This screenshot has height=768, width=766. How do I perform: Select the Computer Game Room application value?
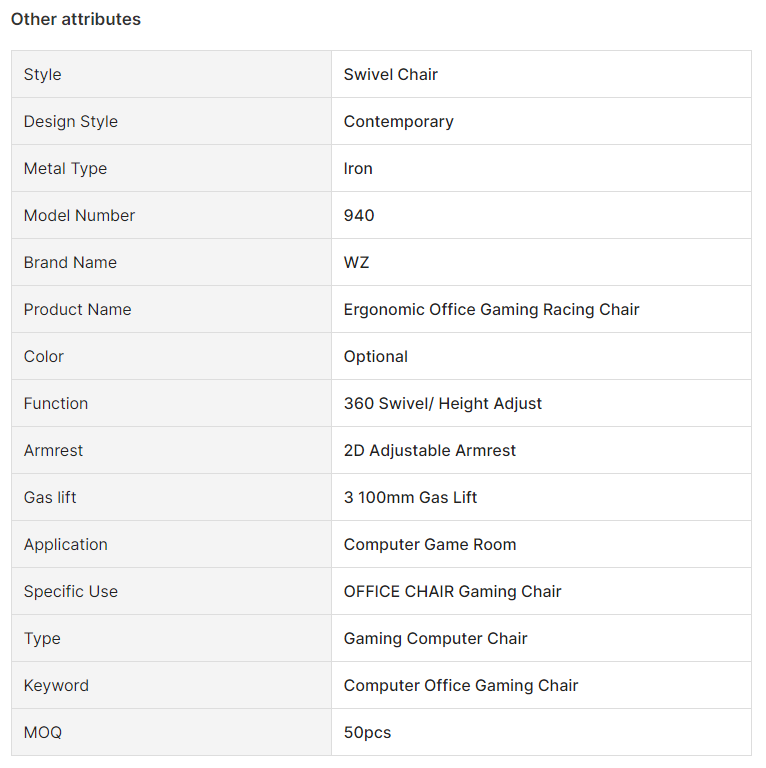(x=430, y=545)
